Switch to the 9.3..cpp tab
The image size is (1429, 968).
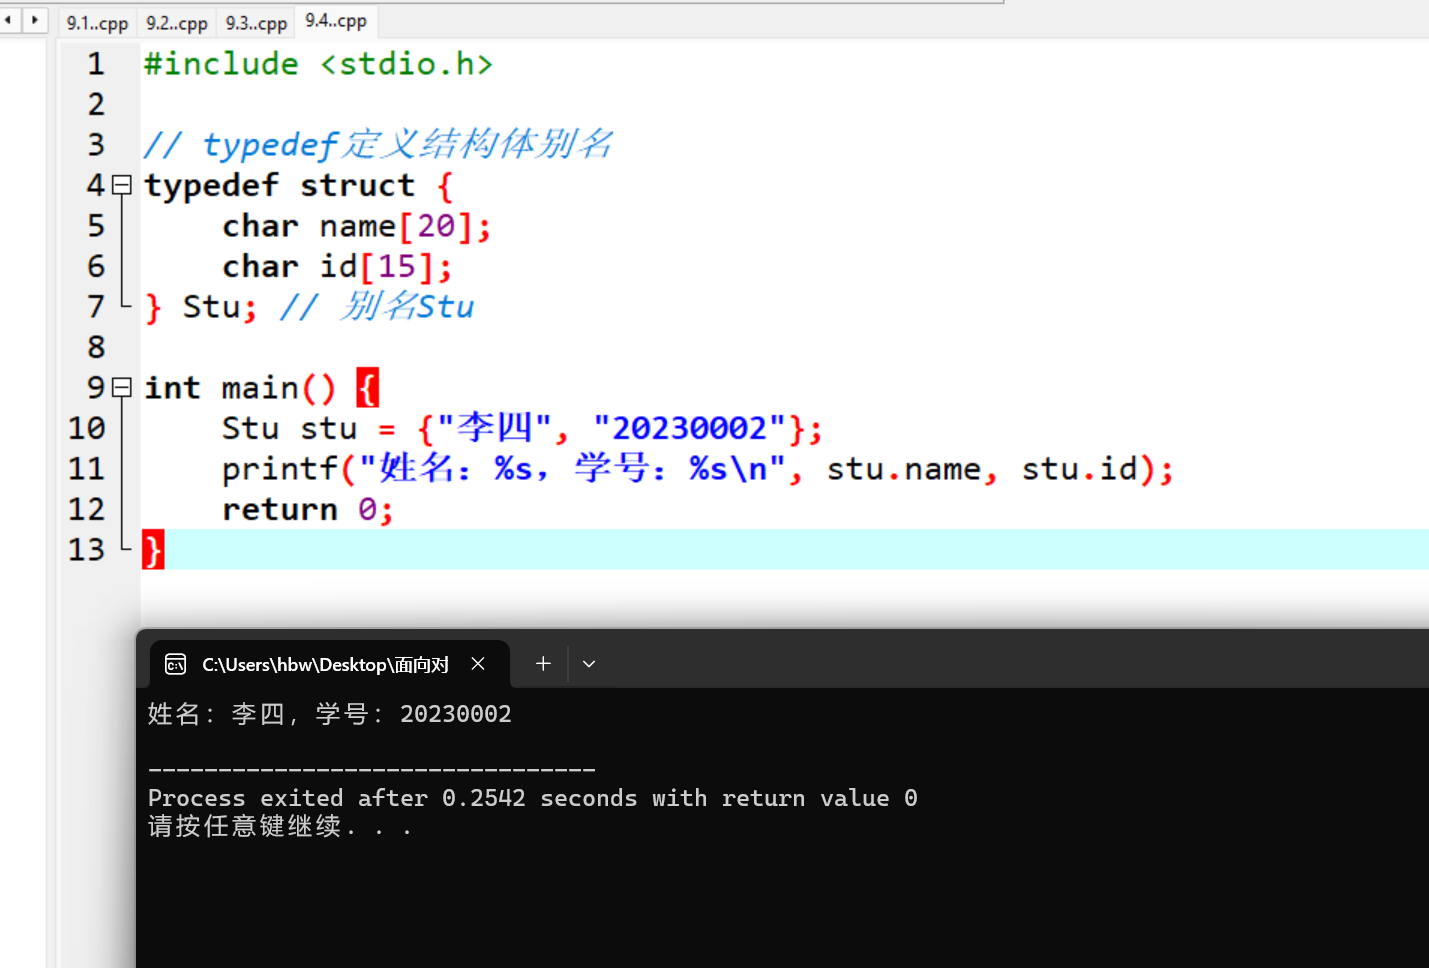click(256, 23)
